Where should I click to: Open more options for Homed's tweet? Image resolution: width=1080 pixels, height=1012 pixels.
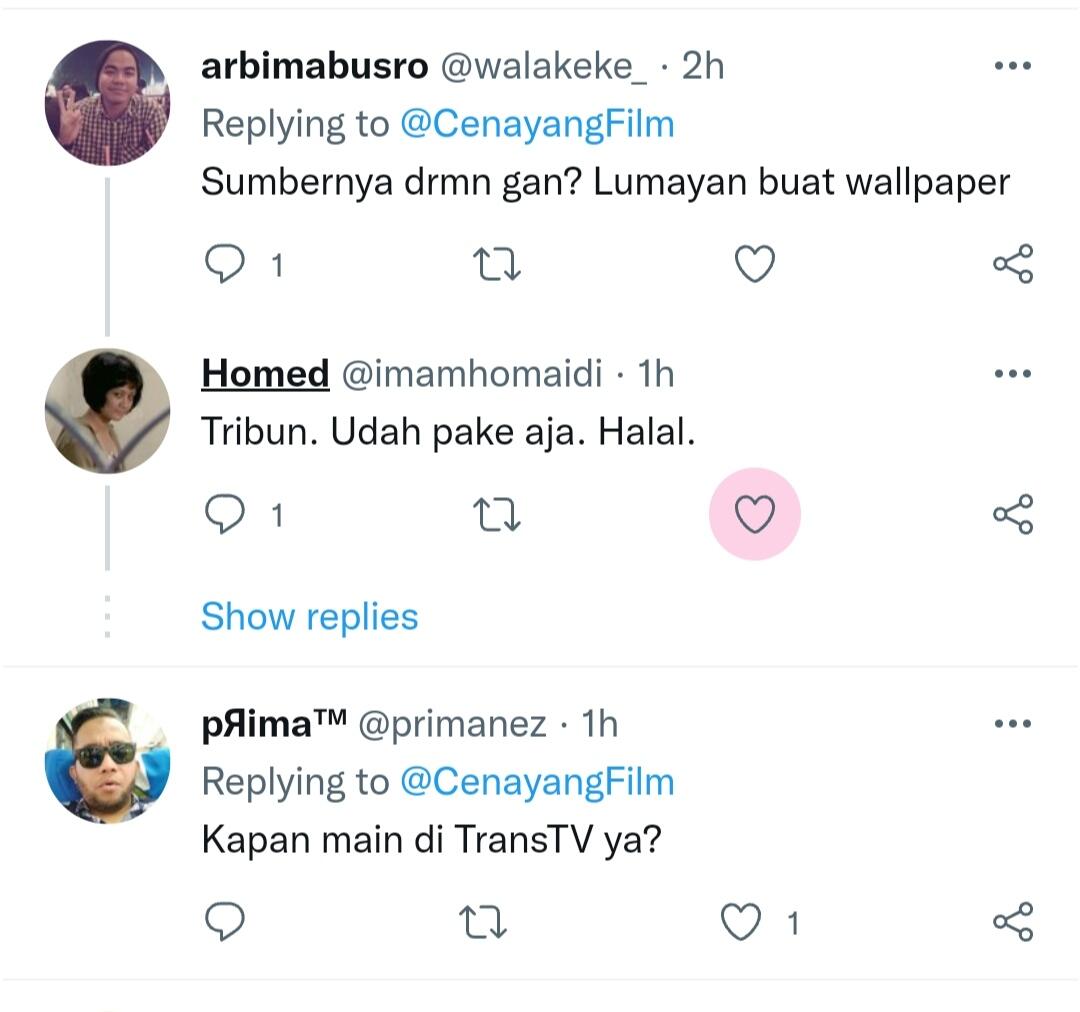click(x=1013, y=373)
